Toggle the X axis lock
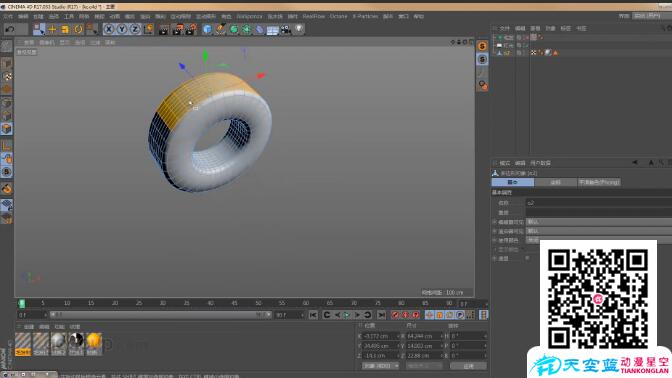The width and height of the screenshot is (672, 378). (109, 29)
